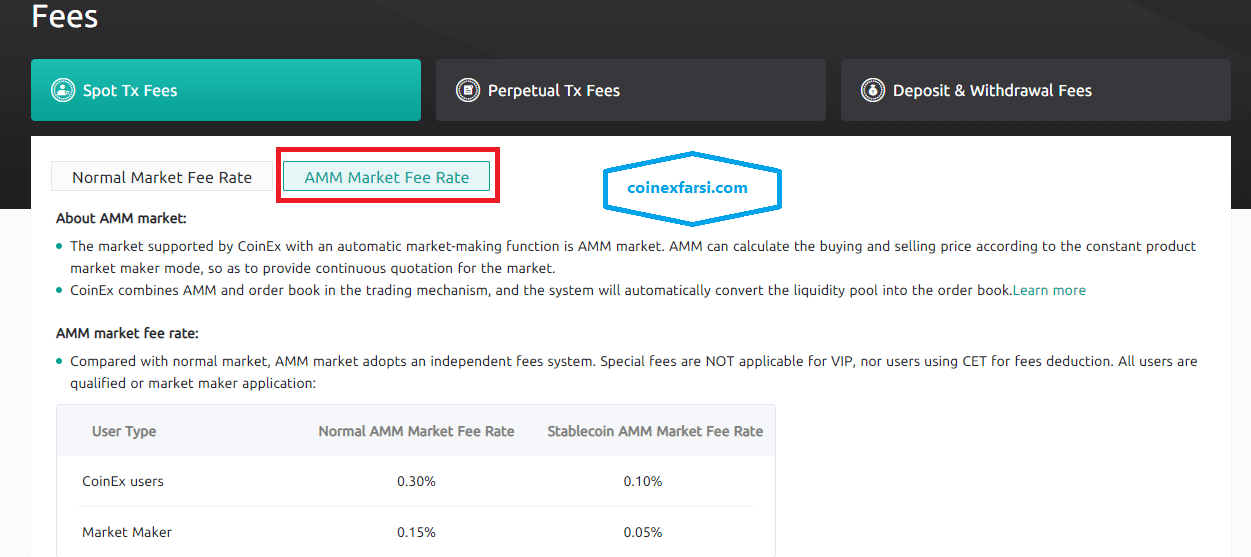Click the Deposit & Withdrawal money bag icon
Screen dimensions: 1251x557
click(x=872, y=90)
